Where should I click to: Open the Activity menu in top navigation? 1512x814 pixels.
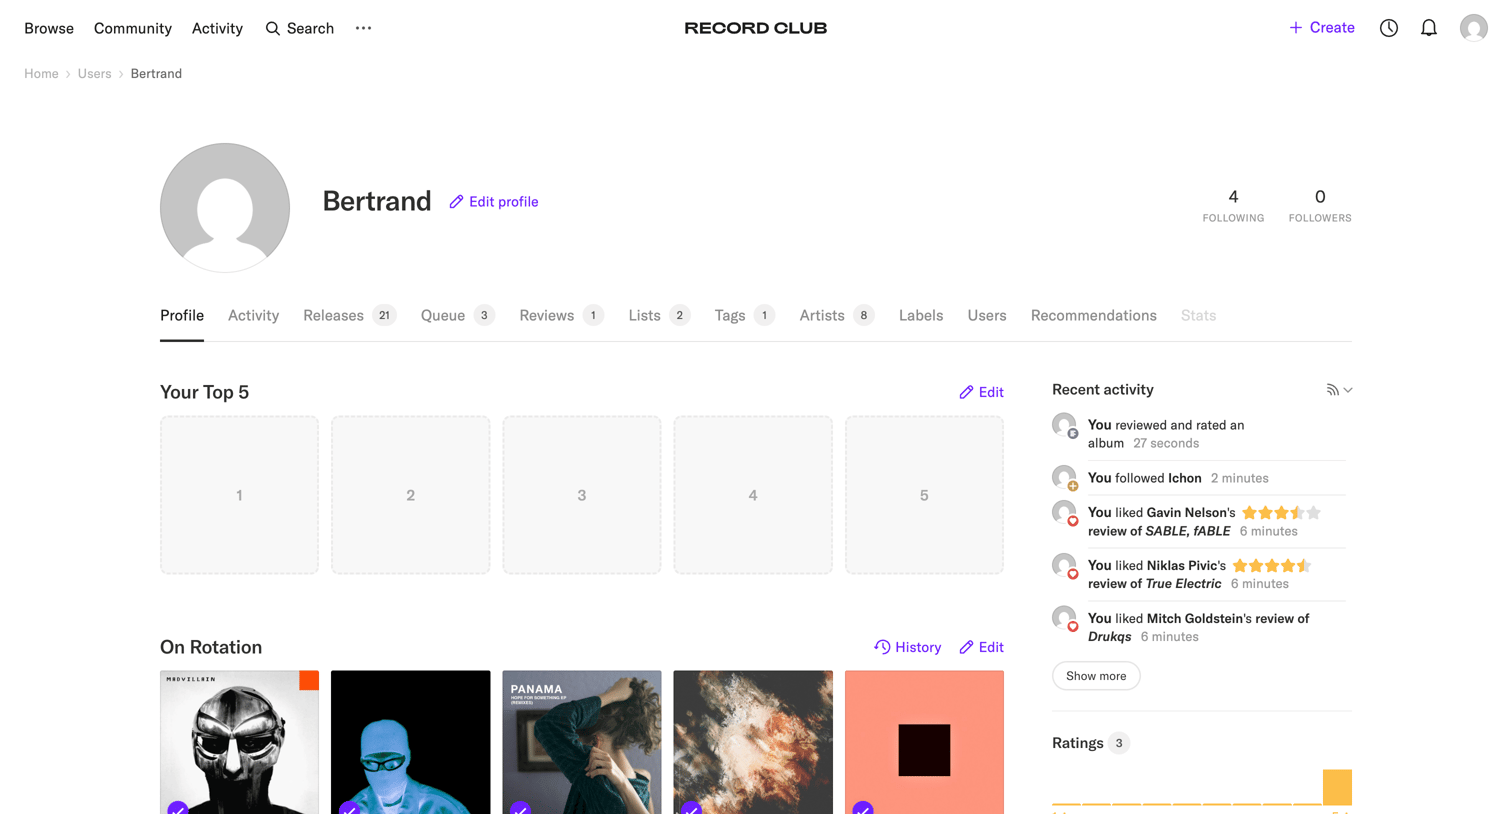point(217,28)
